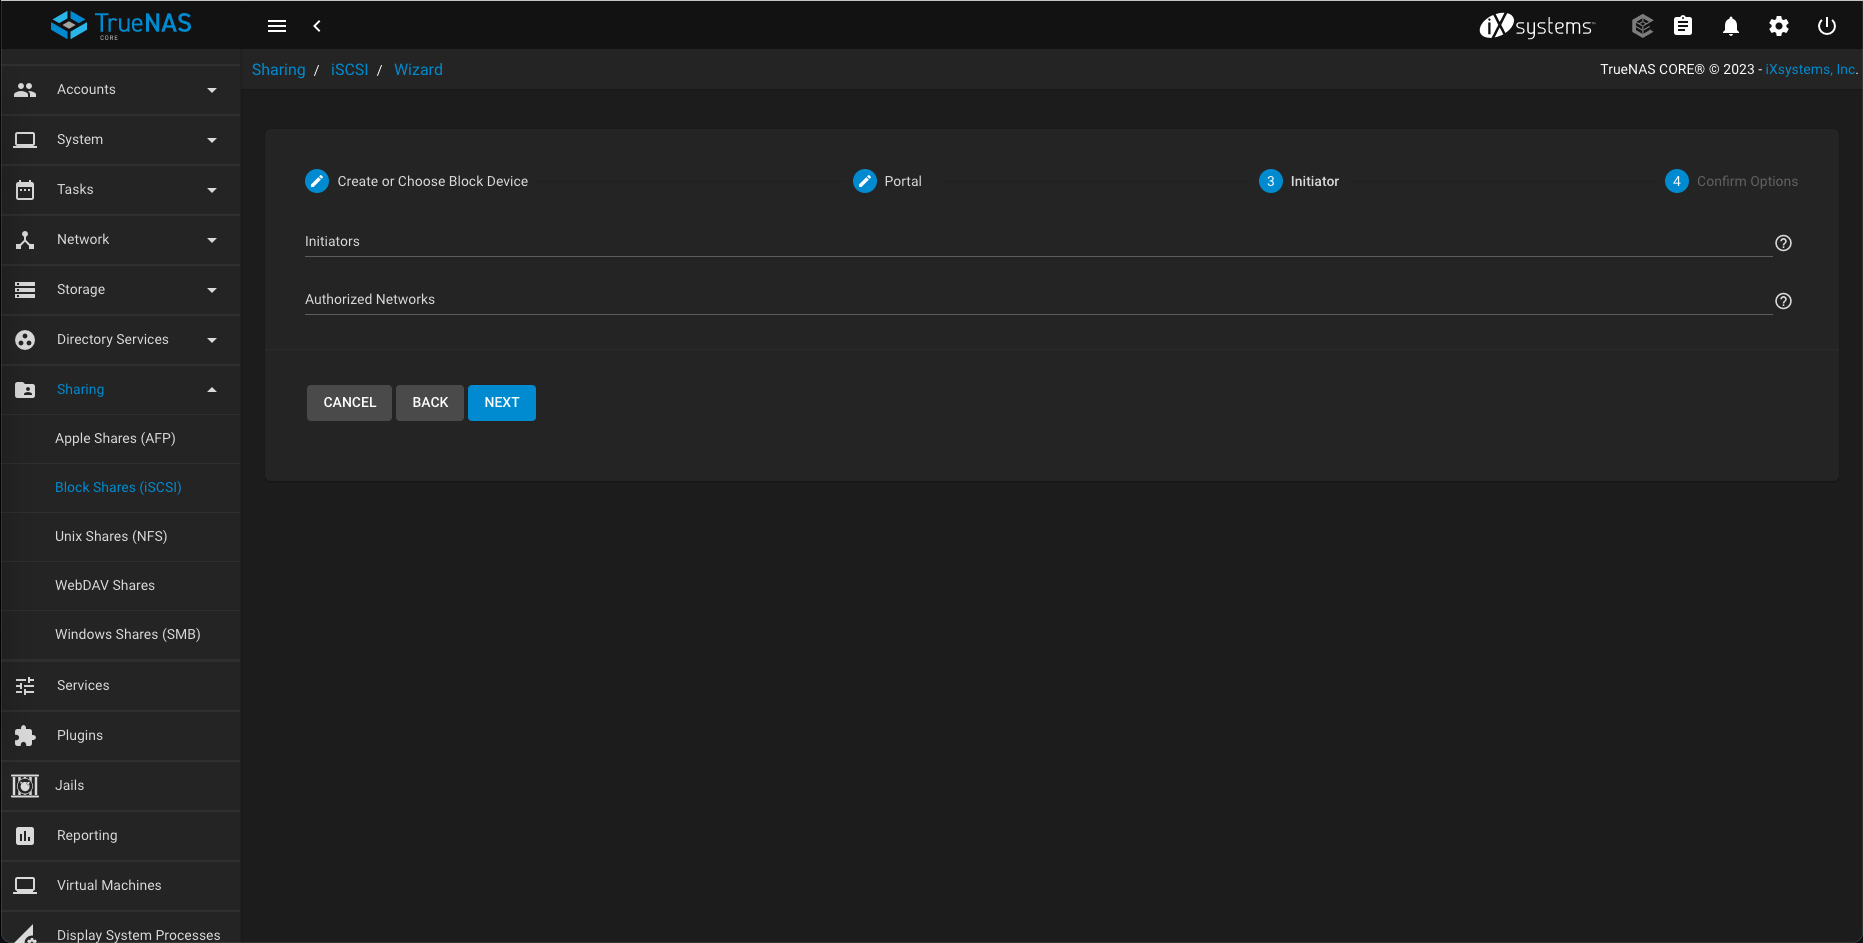Expand the Storage menu section
This screenshot has height=943, width=1863.
point(120,290)
